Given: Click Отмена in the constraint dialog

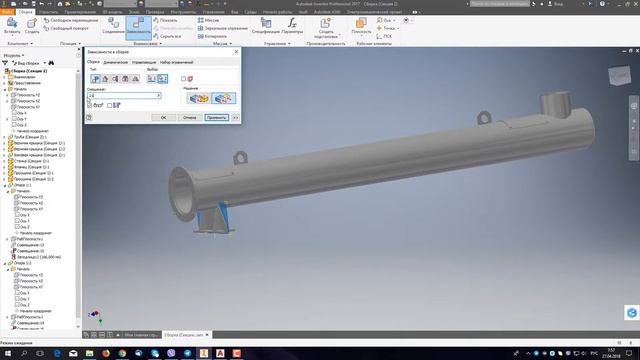Looking at the screenshot, I should pos(189,118).
